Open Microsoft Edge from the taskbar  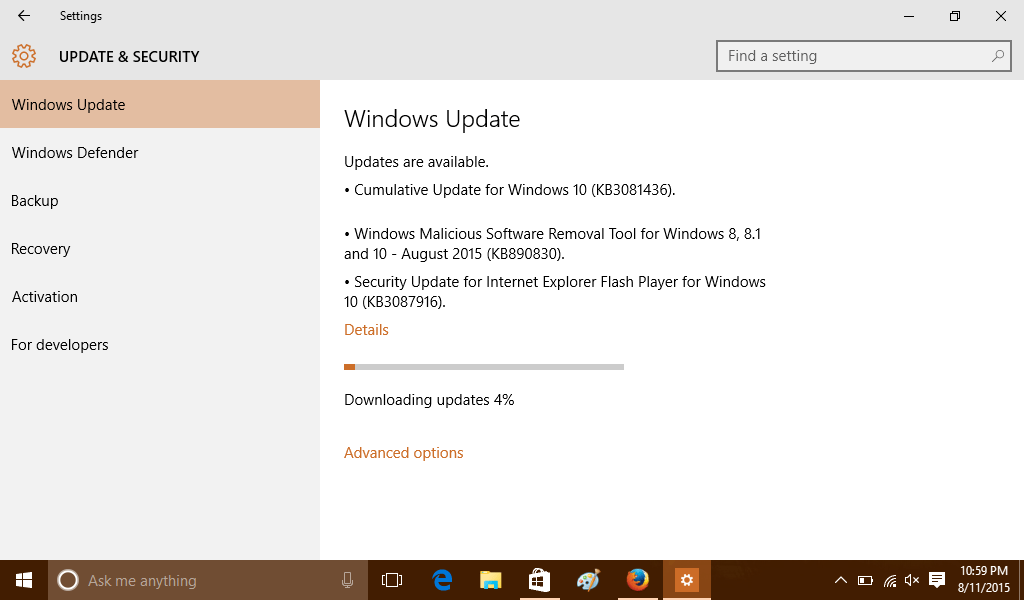click(440, 580)
